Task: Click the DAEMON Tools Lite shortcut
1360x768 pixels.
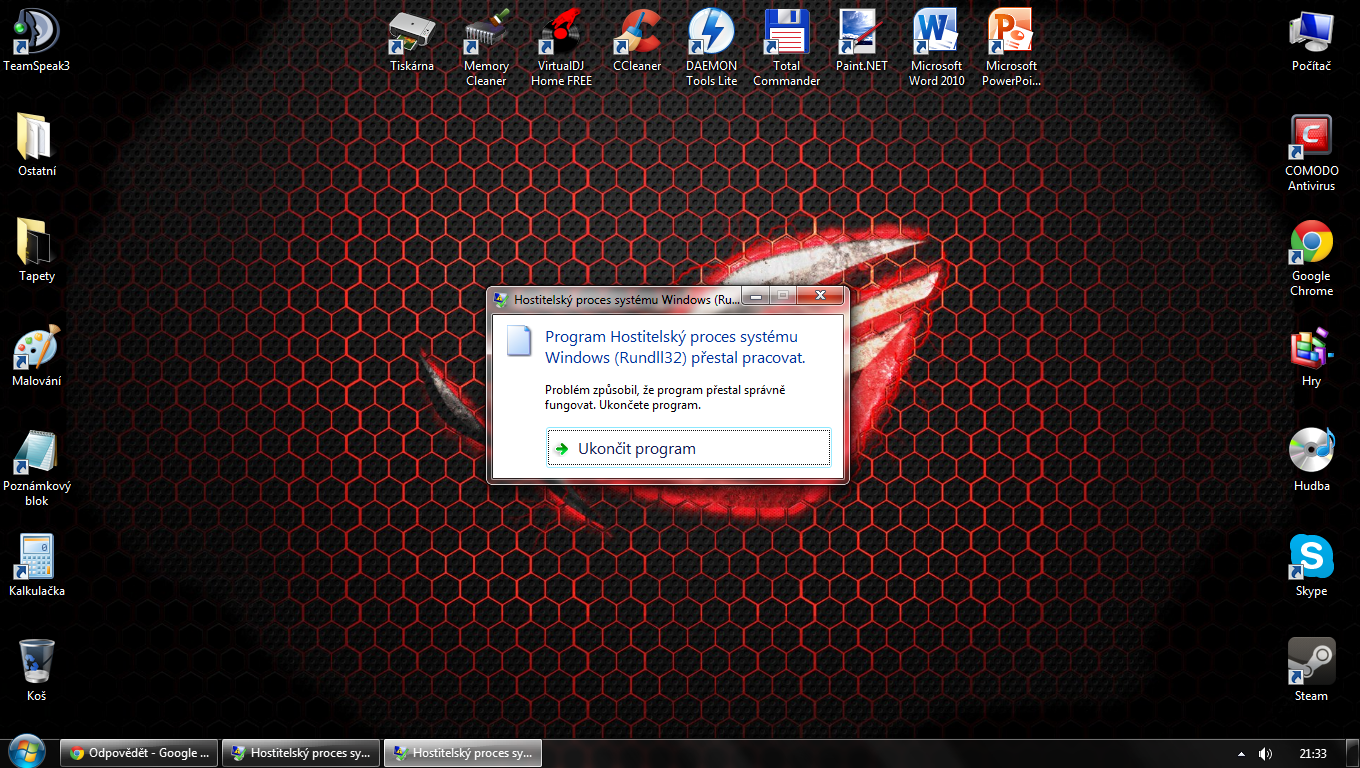Action: [711, 47]
